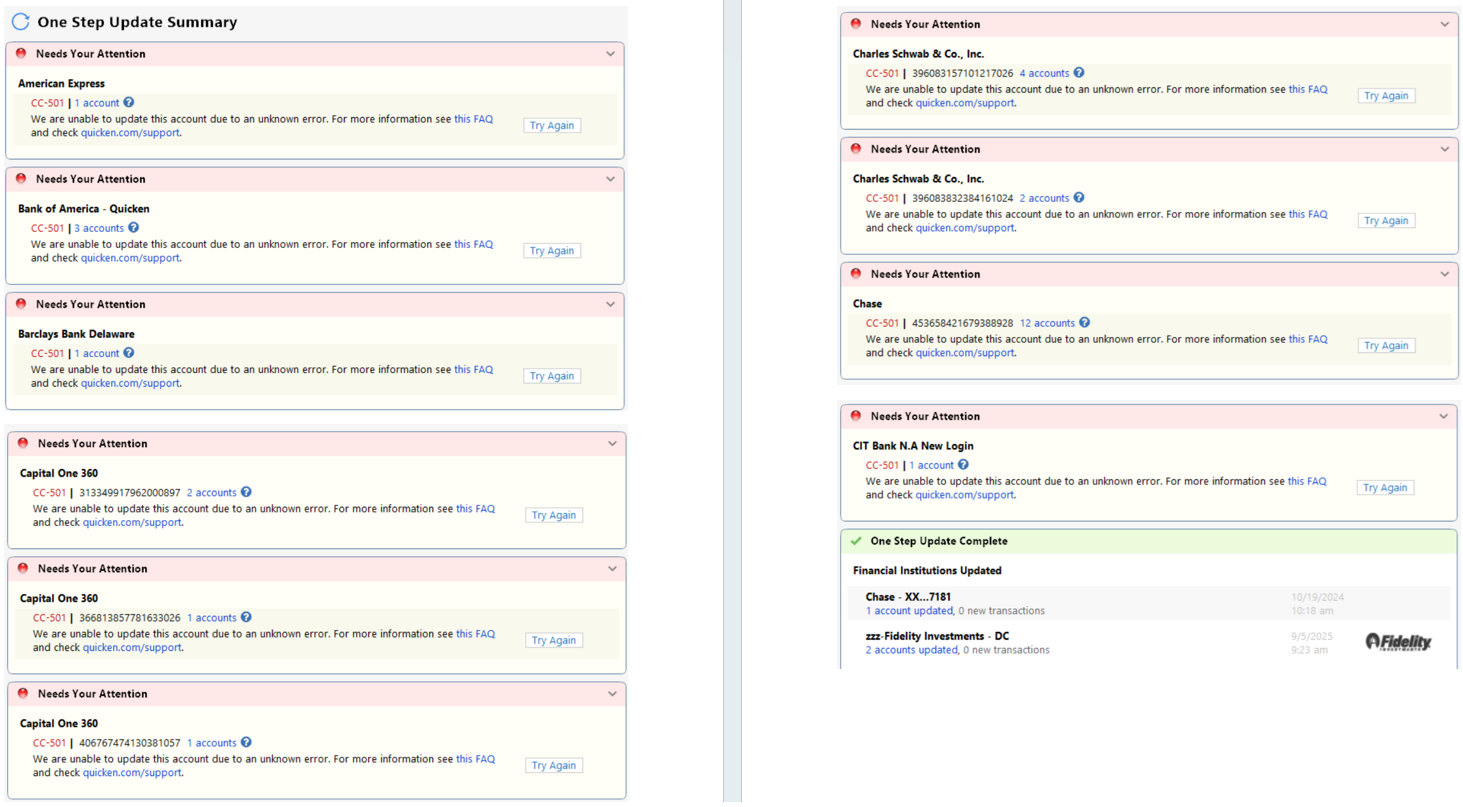Open Bank of America '3 accounts' link

coord(99,228)
